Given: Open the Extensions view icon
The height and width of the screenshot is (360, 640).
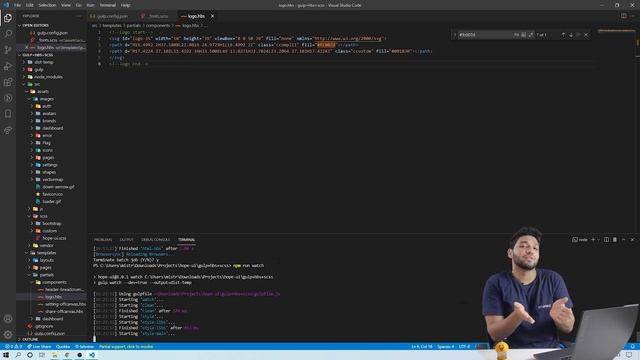Looking at the screenshot, I should (x=8, y=82).
